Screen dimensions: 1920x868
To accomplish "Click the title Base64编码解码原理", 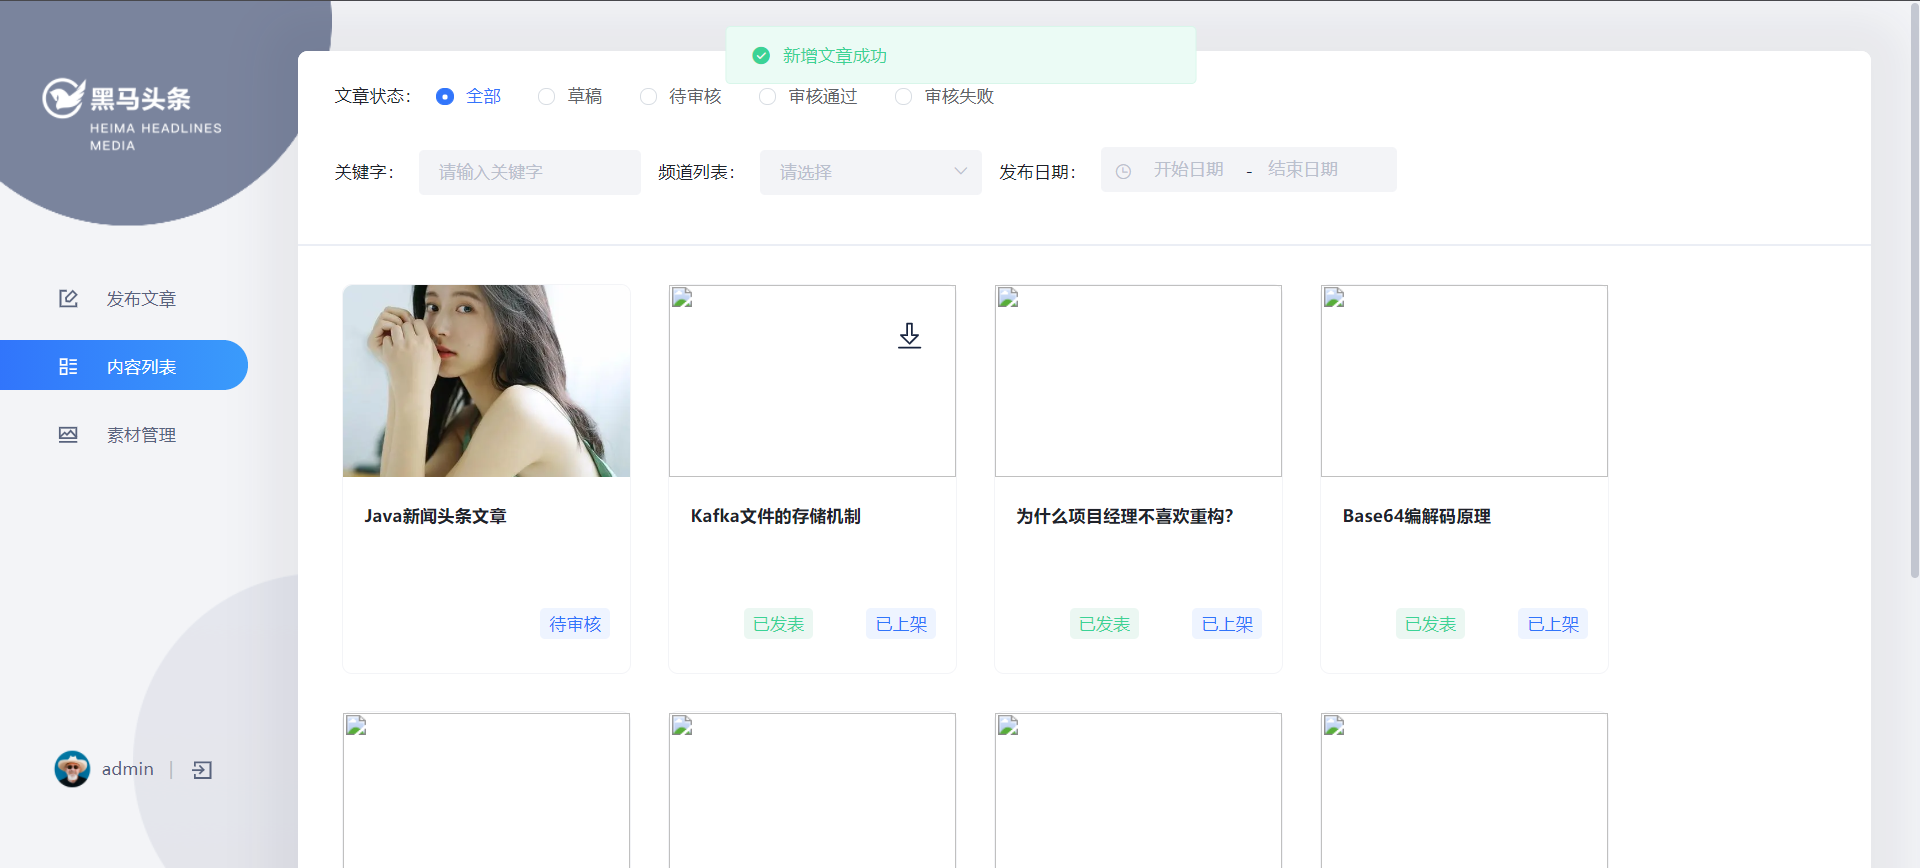I will [1416, 516].
